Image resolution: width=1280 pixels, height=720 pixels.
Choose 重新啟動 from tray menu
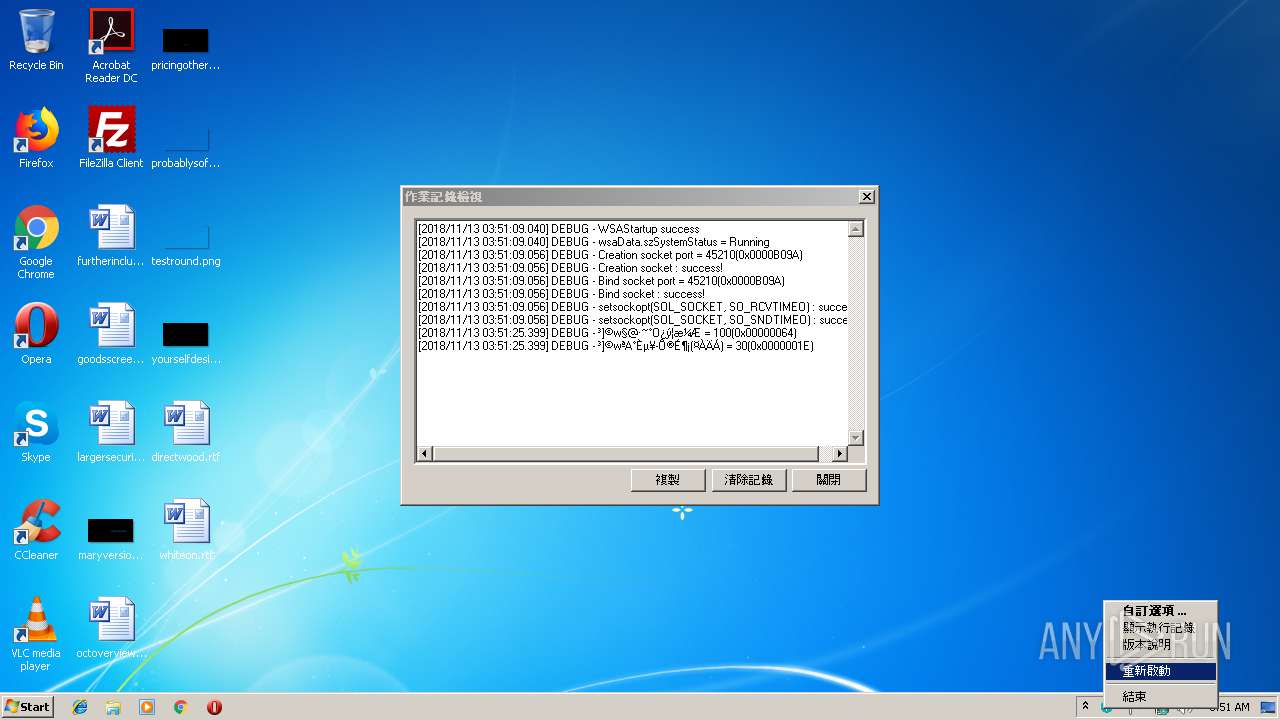pos(1160,671)
